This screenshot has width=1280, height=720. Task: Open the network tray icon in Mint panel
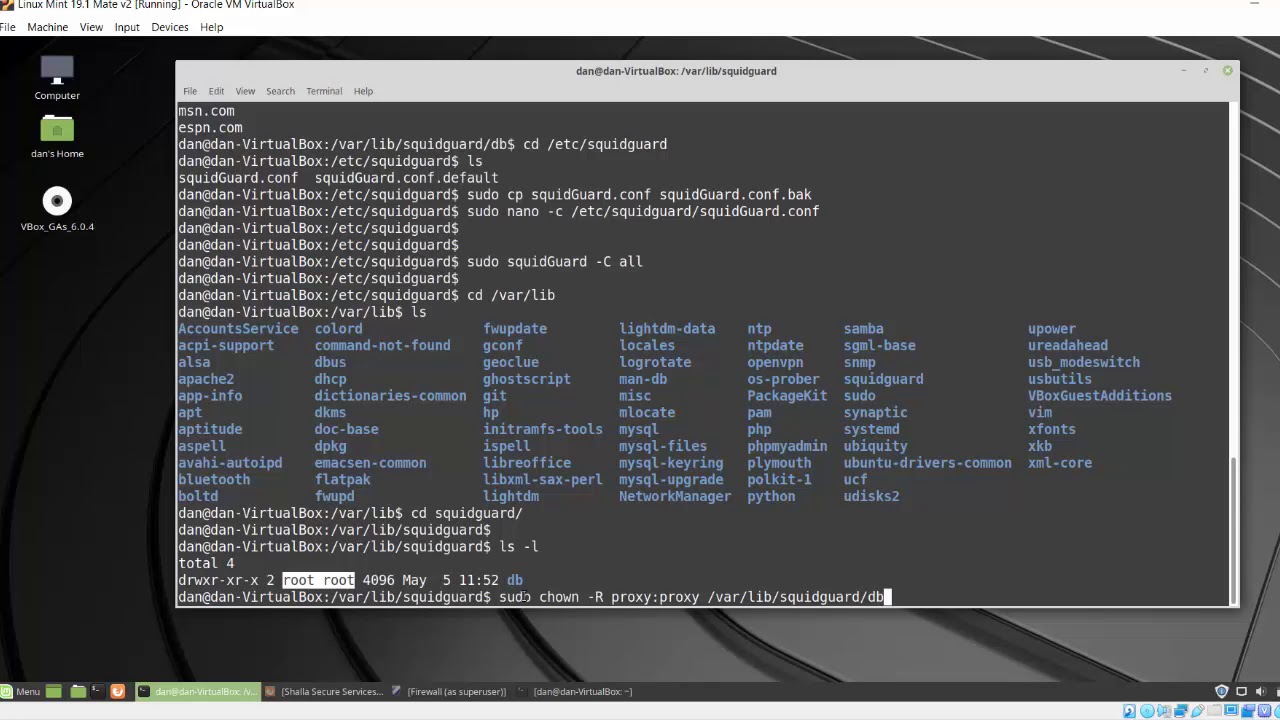click(1242, 691)
